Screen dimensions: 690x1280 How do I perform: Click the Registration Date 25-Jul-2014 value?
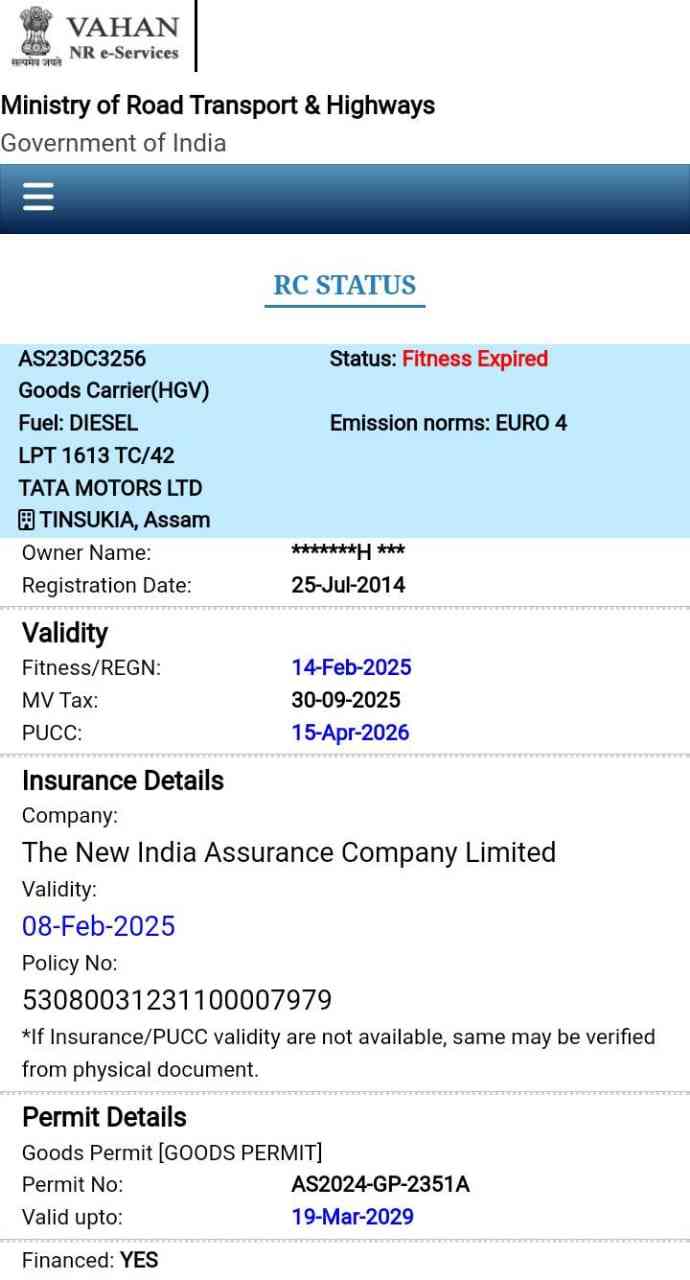click(348, 585)
